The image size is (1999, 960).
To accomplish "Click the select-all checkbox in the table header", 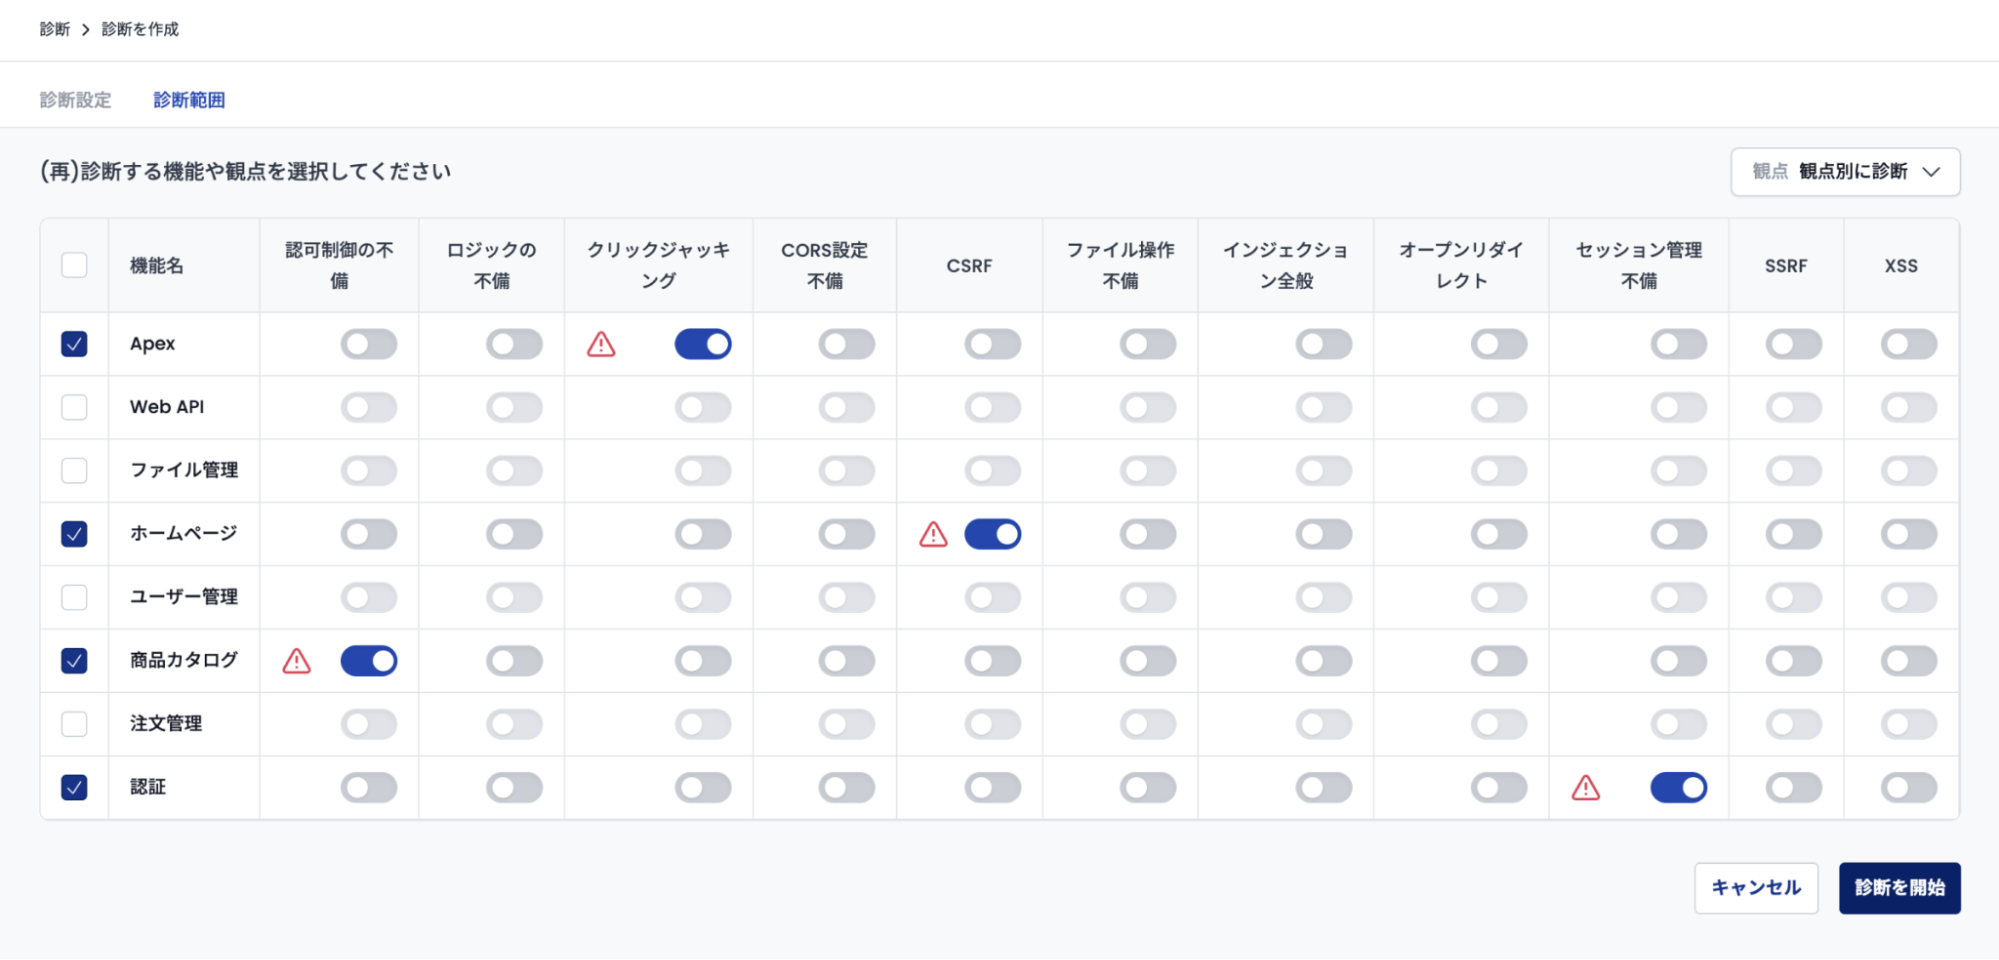I will (x=72, y=265).
